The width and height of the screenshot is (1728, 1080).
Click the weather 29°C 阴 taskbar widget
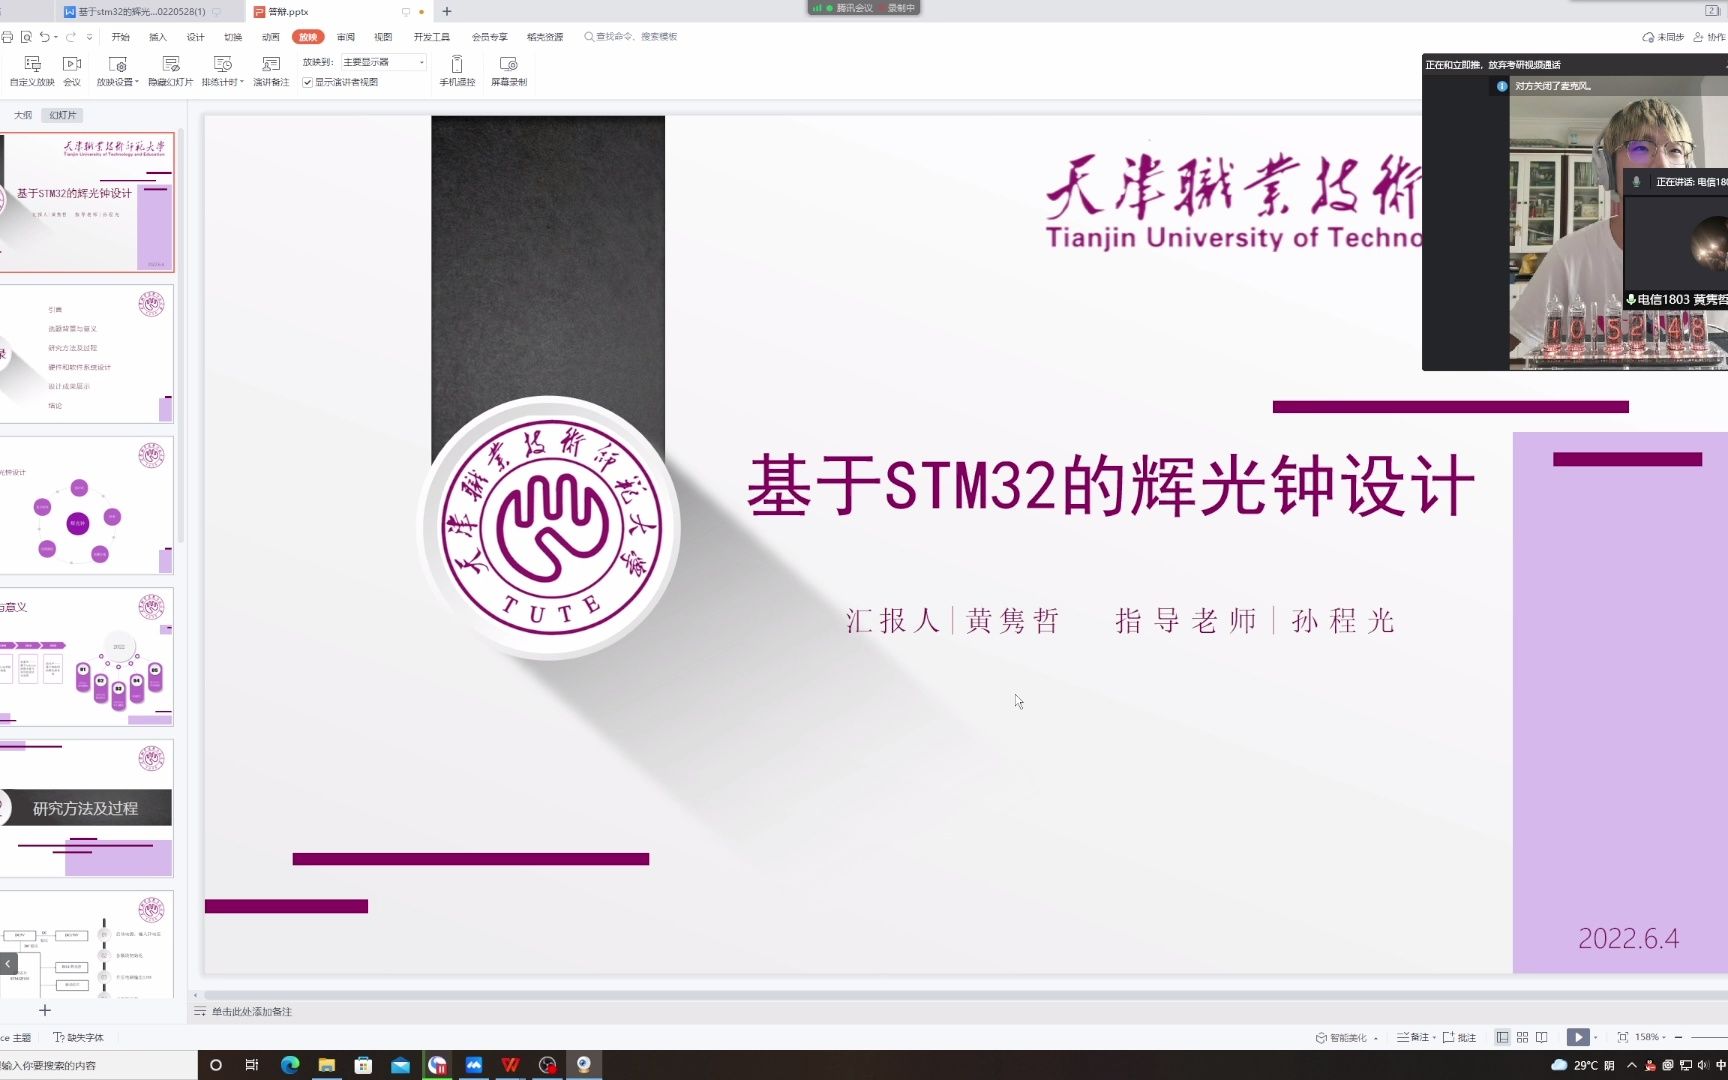coord(1584,1065)
